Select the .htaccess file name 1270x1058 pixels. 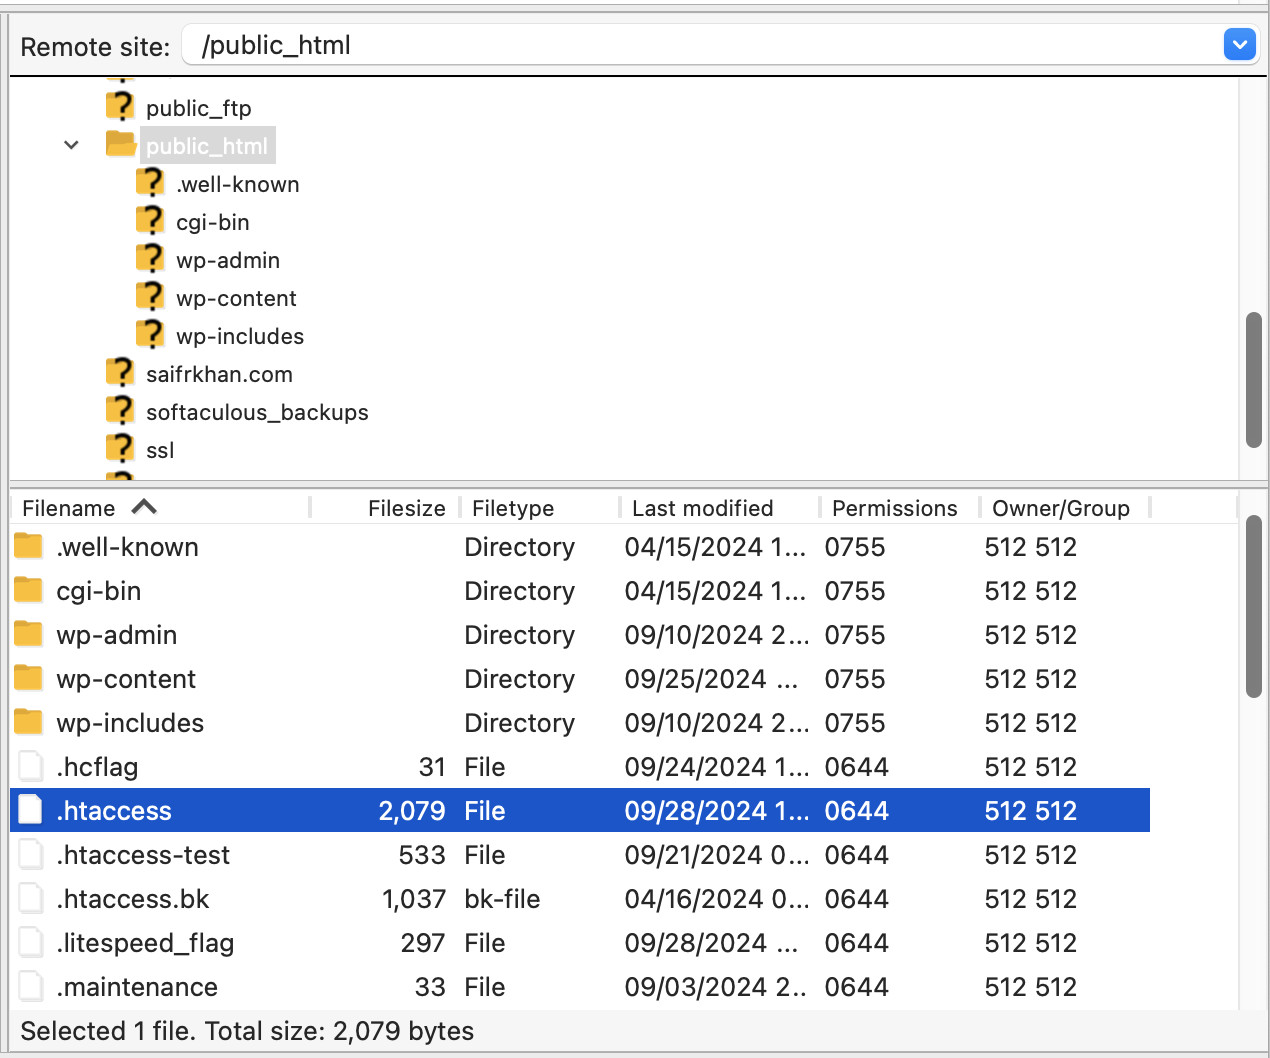[x=114, y=811]
